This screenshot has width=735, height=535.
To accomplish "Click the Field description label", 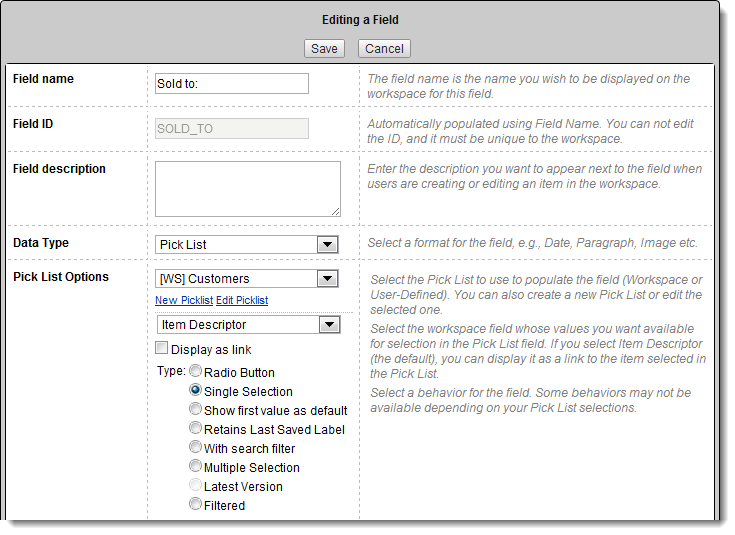I will (x=59, y=169).
